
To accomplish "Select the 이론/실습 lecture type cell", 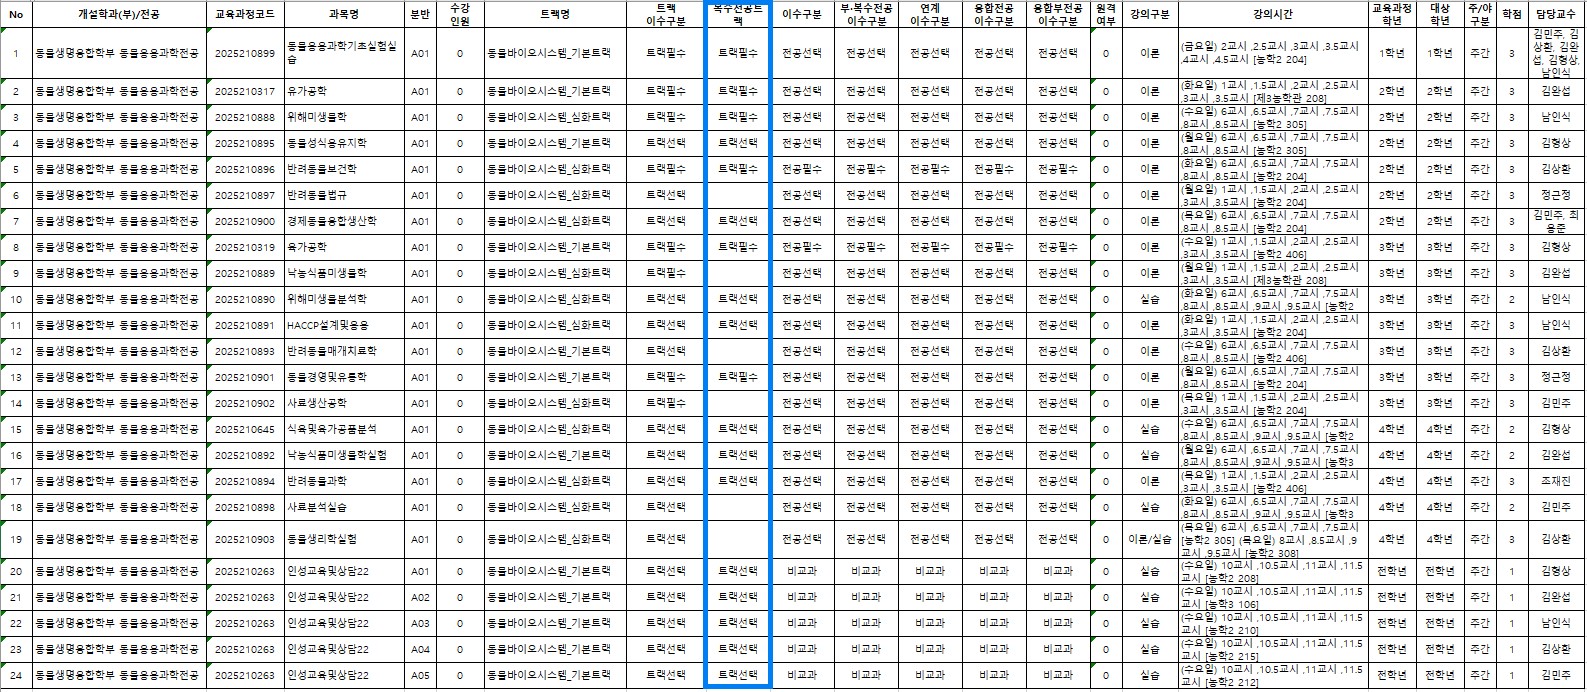I will pyautogui.click(x=1149, y=540).
